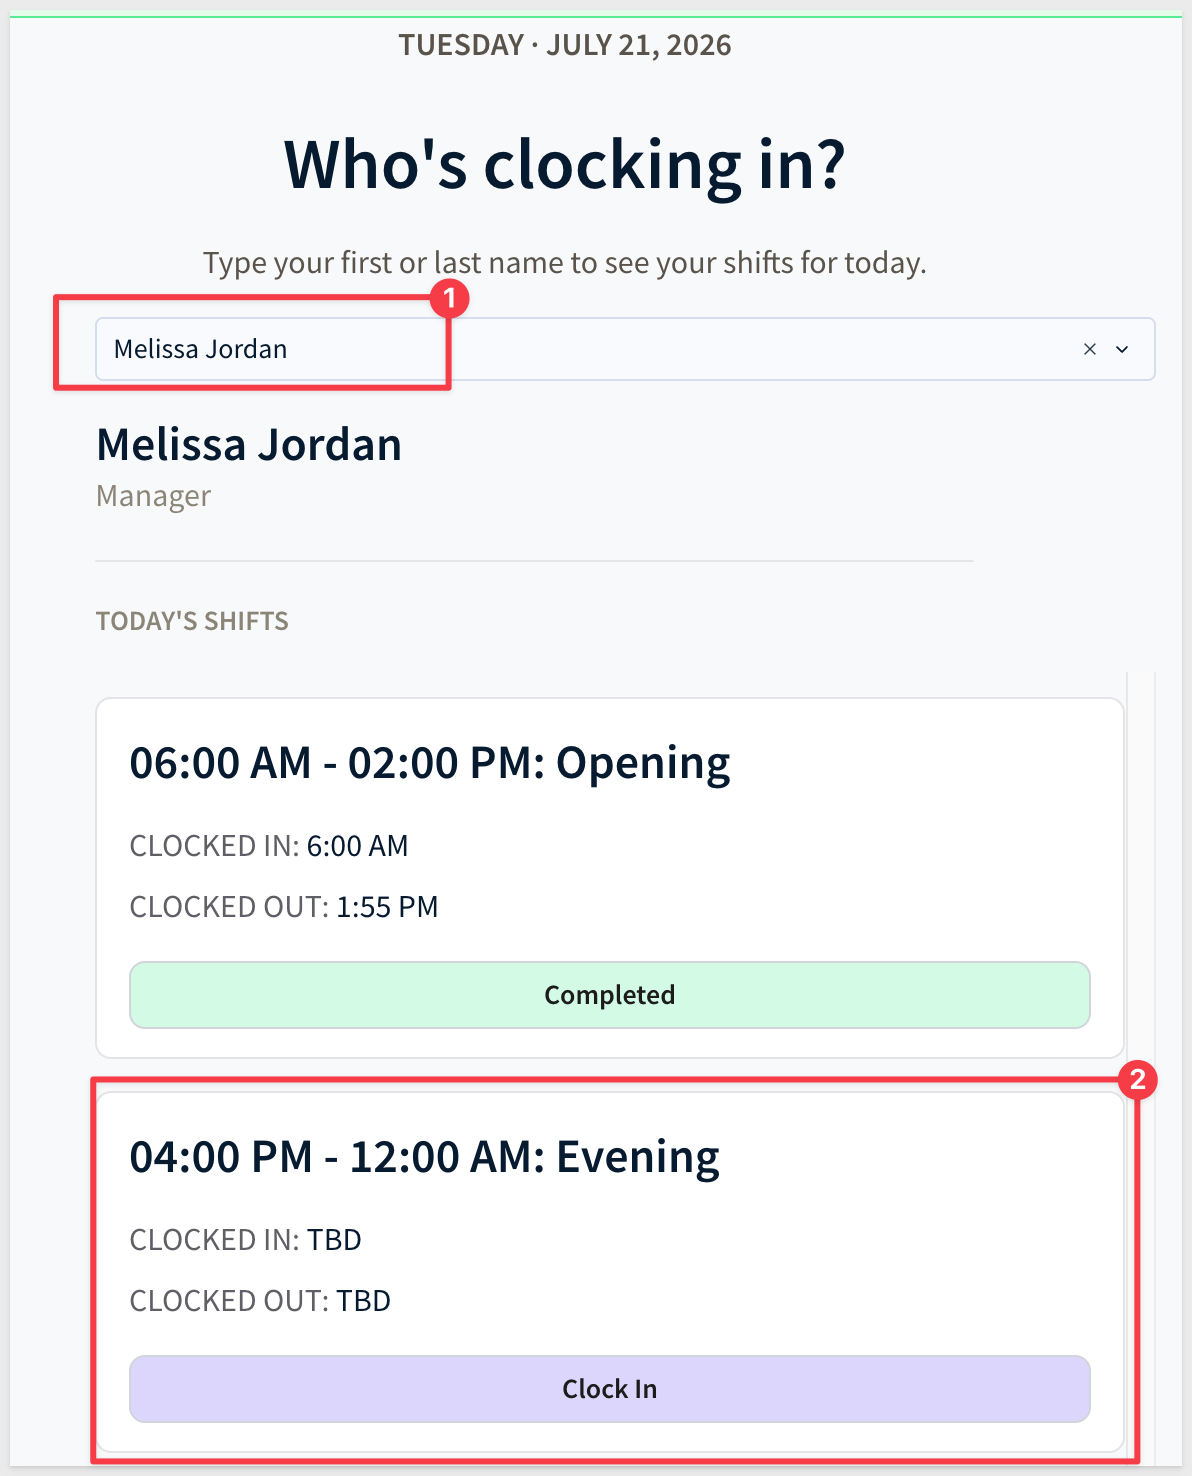Click into the Melissa Jordan name field
1192x1476 pixels.
tap(625, 349)
